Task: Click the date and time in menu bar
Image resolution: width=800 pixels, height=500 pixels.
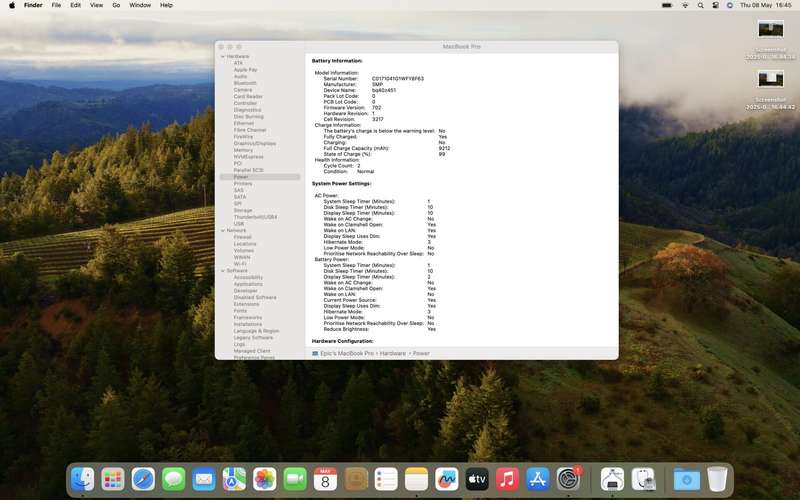Action: [x=765, y=5]
